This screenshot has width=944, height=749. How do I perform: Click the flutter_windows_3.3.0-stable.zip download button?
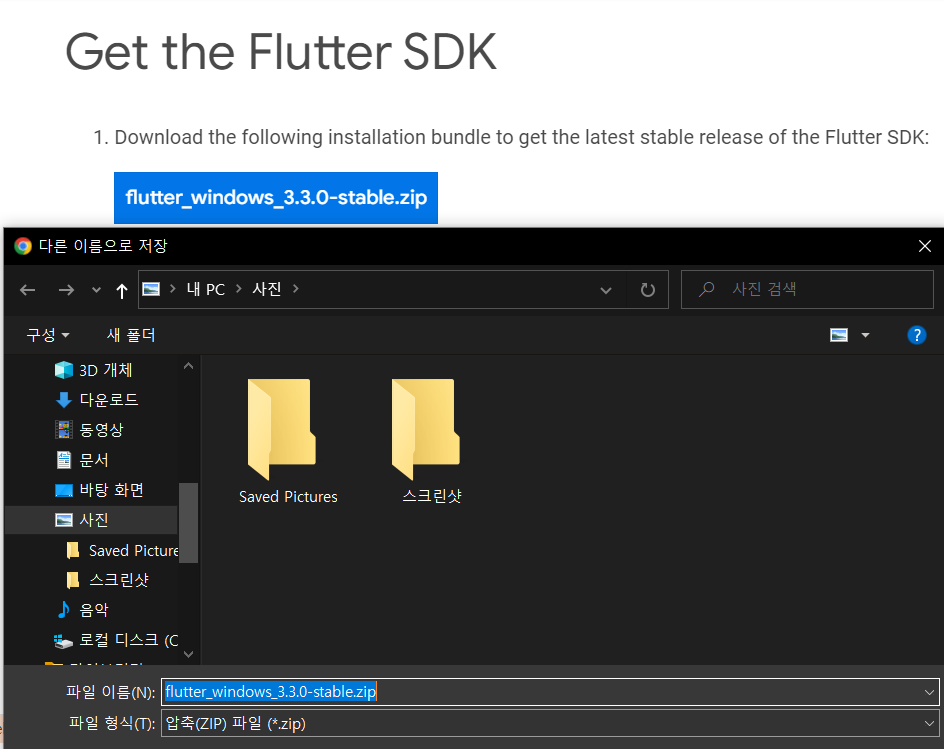pos(276,198)
